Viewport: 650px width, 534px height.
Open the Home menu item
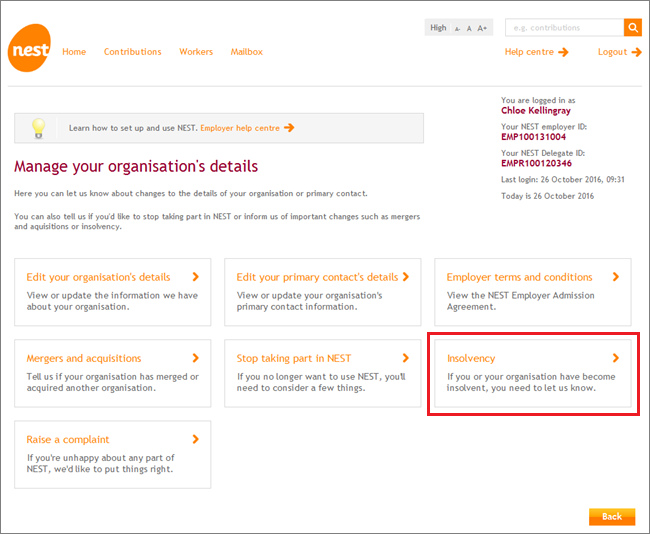[74, 52]
